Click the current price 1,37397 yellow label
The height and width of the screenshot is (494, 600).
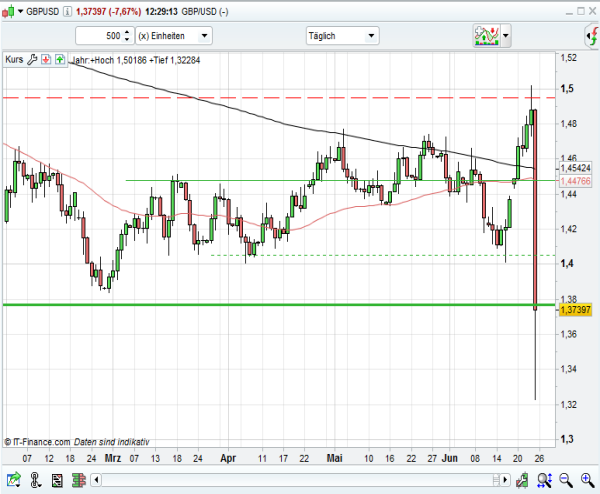pos(576,309)
